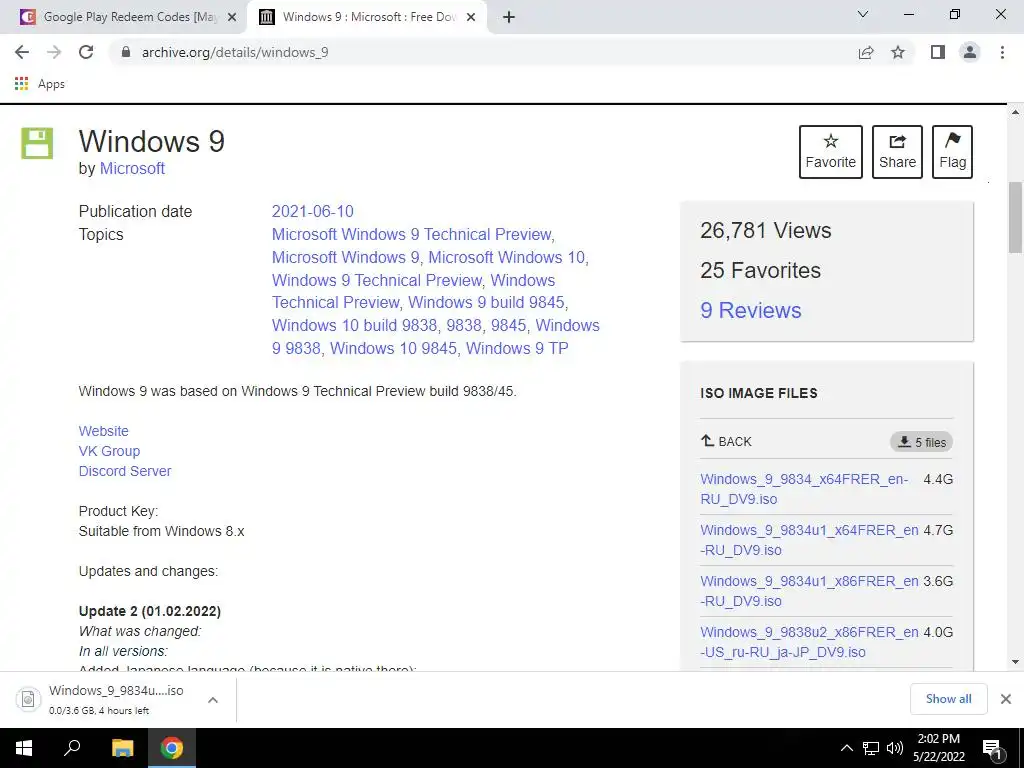Open the 9 Reviews link

coord(750,310)
